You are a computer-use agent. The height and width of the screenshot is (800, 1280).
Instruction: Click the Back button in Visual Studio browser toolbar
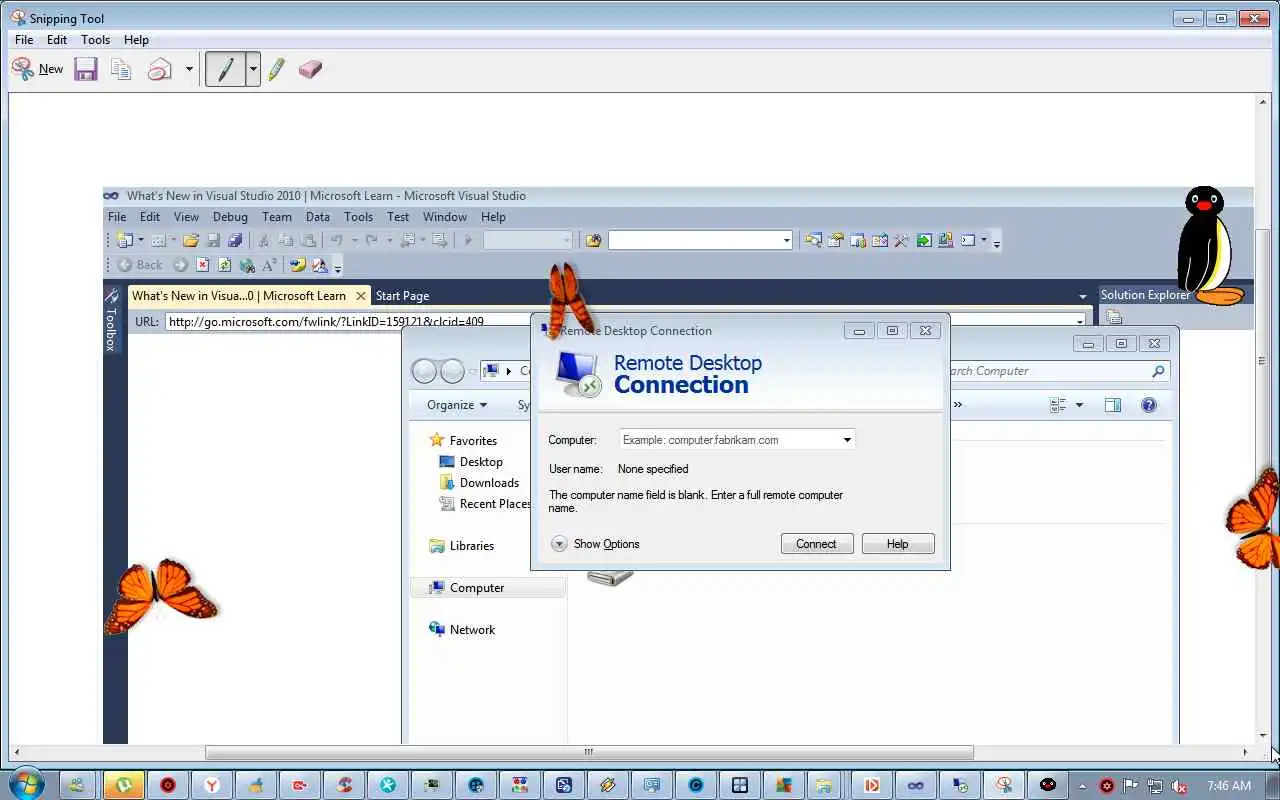coord(140,265)
